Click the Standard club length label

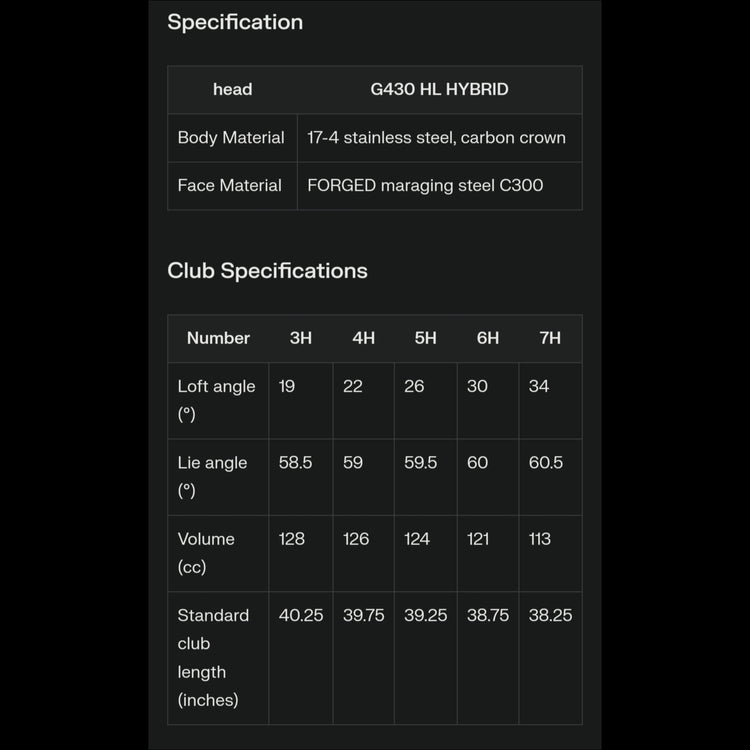pyautogui.click(x=213, y=657)
